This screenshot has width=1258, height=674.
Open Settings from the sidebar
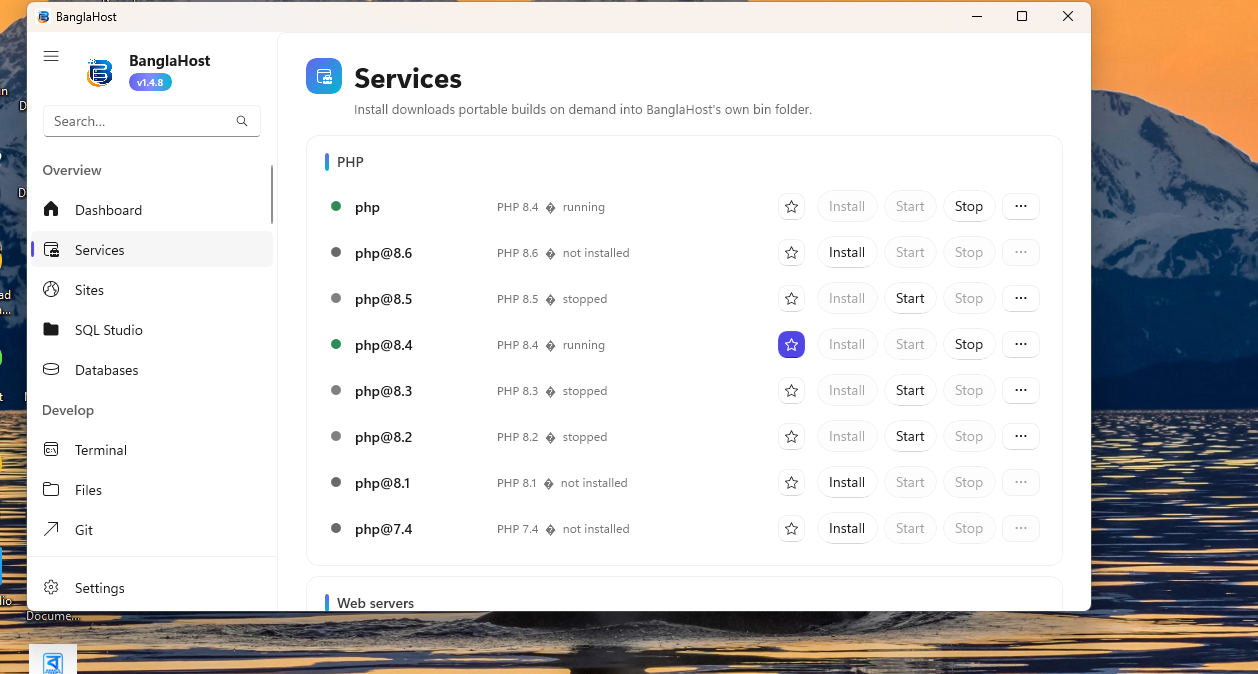(152, 587)
